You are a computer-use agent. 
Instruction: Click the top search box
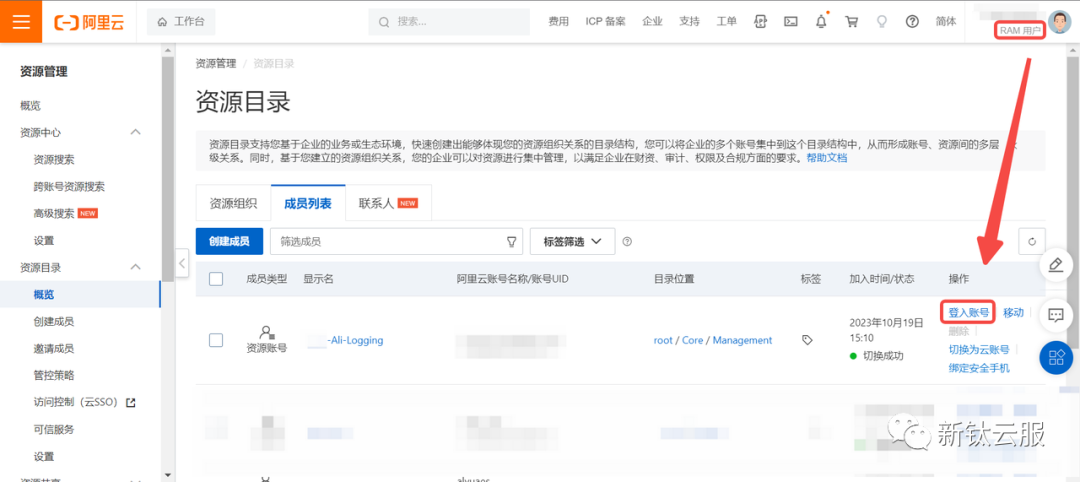pyautogui.click(x=449, y=22)
